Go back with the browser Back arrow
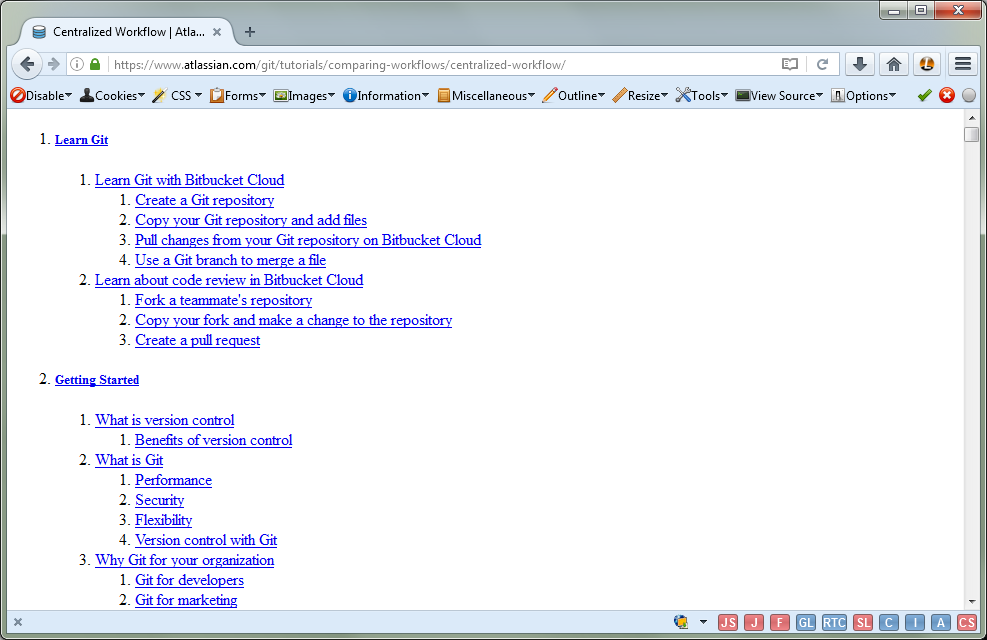The width and height of the screenshot is (987, 640). coord(27,64)
